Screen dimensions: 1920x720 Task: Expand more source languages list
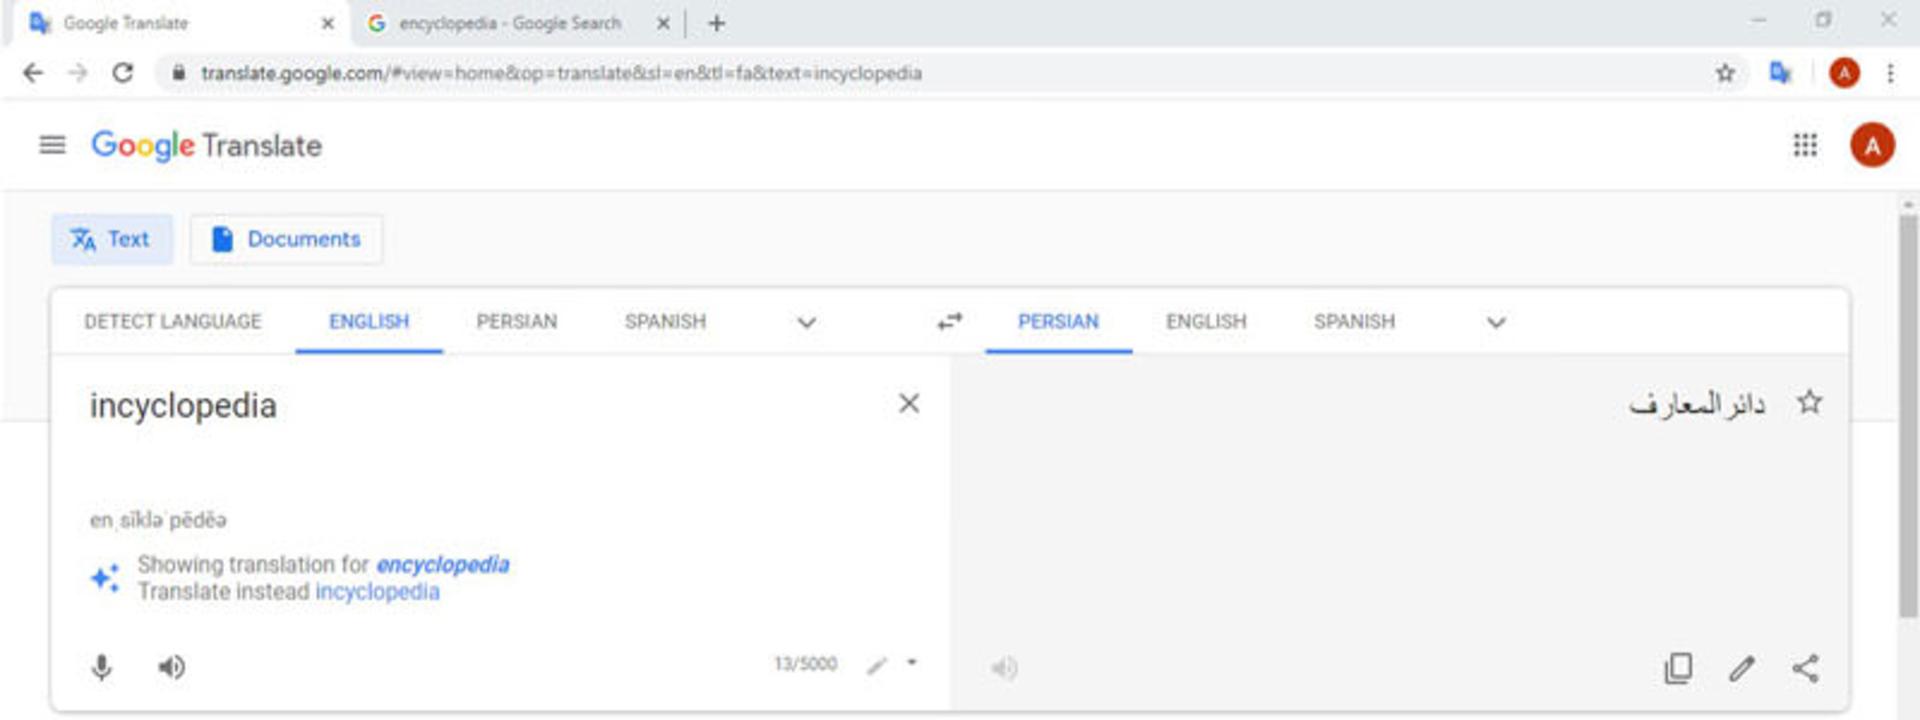(x=806, y=322)
